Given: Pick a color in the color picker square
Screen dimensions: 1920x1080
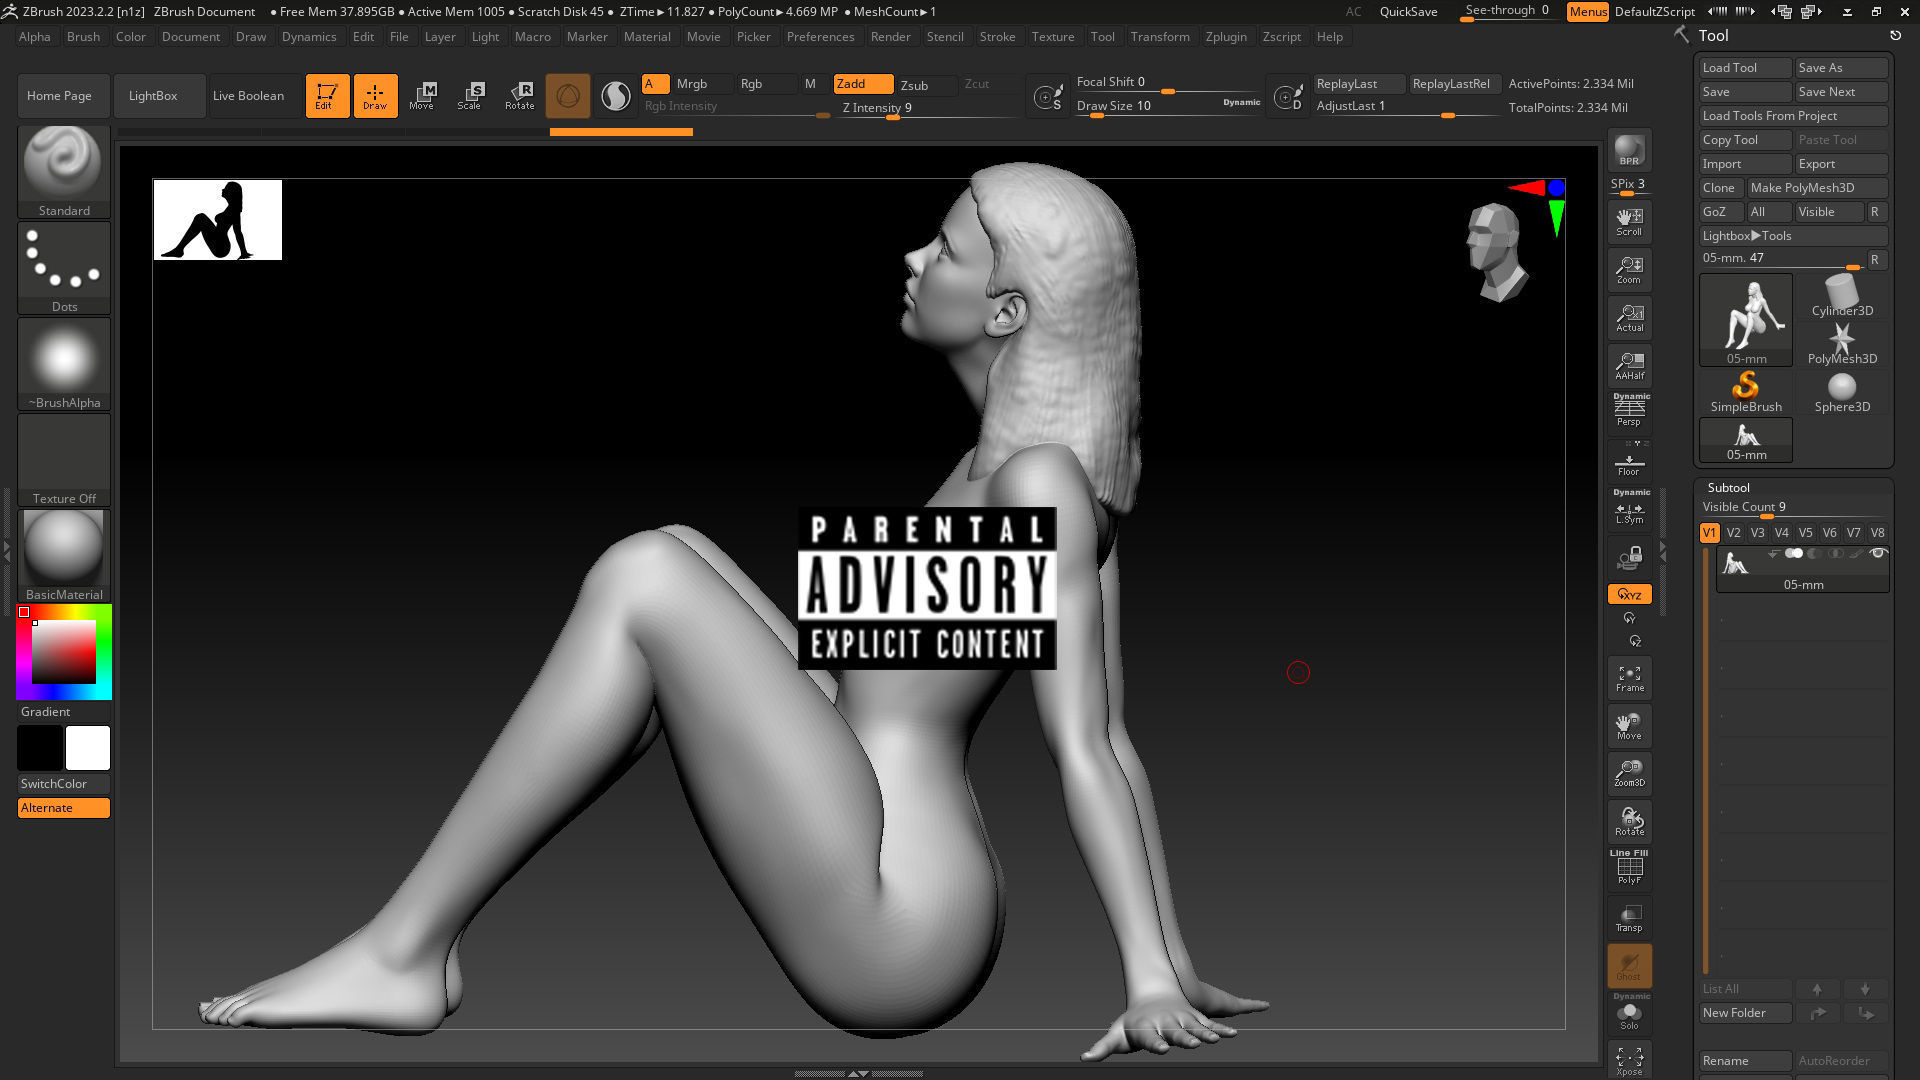Looking at the screenshot, I should pos(64,652).
